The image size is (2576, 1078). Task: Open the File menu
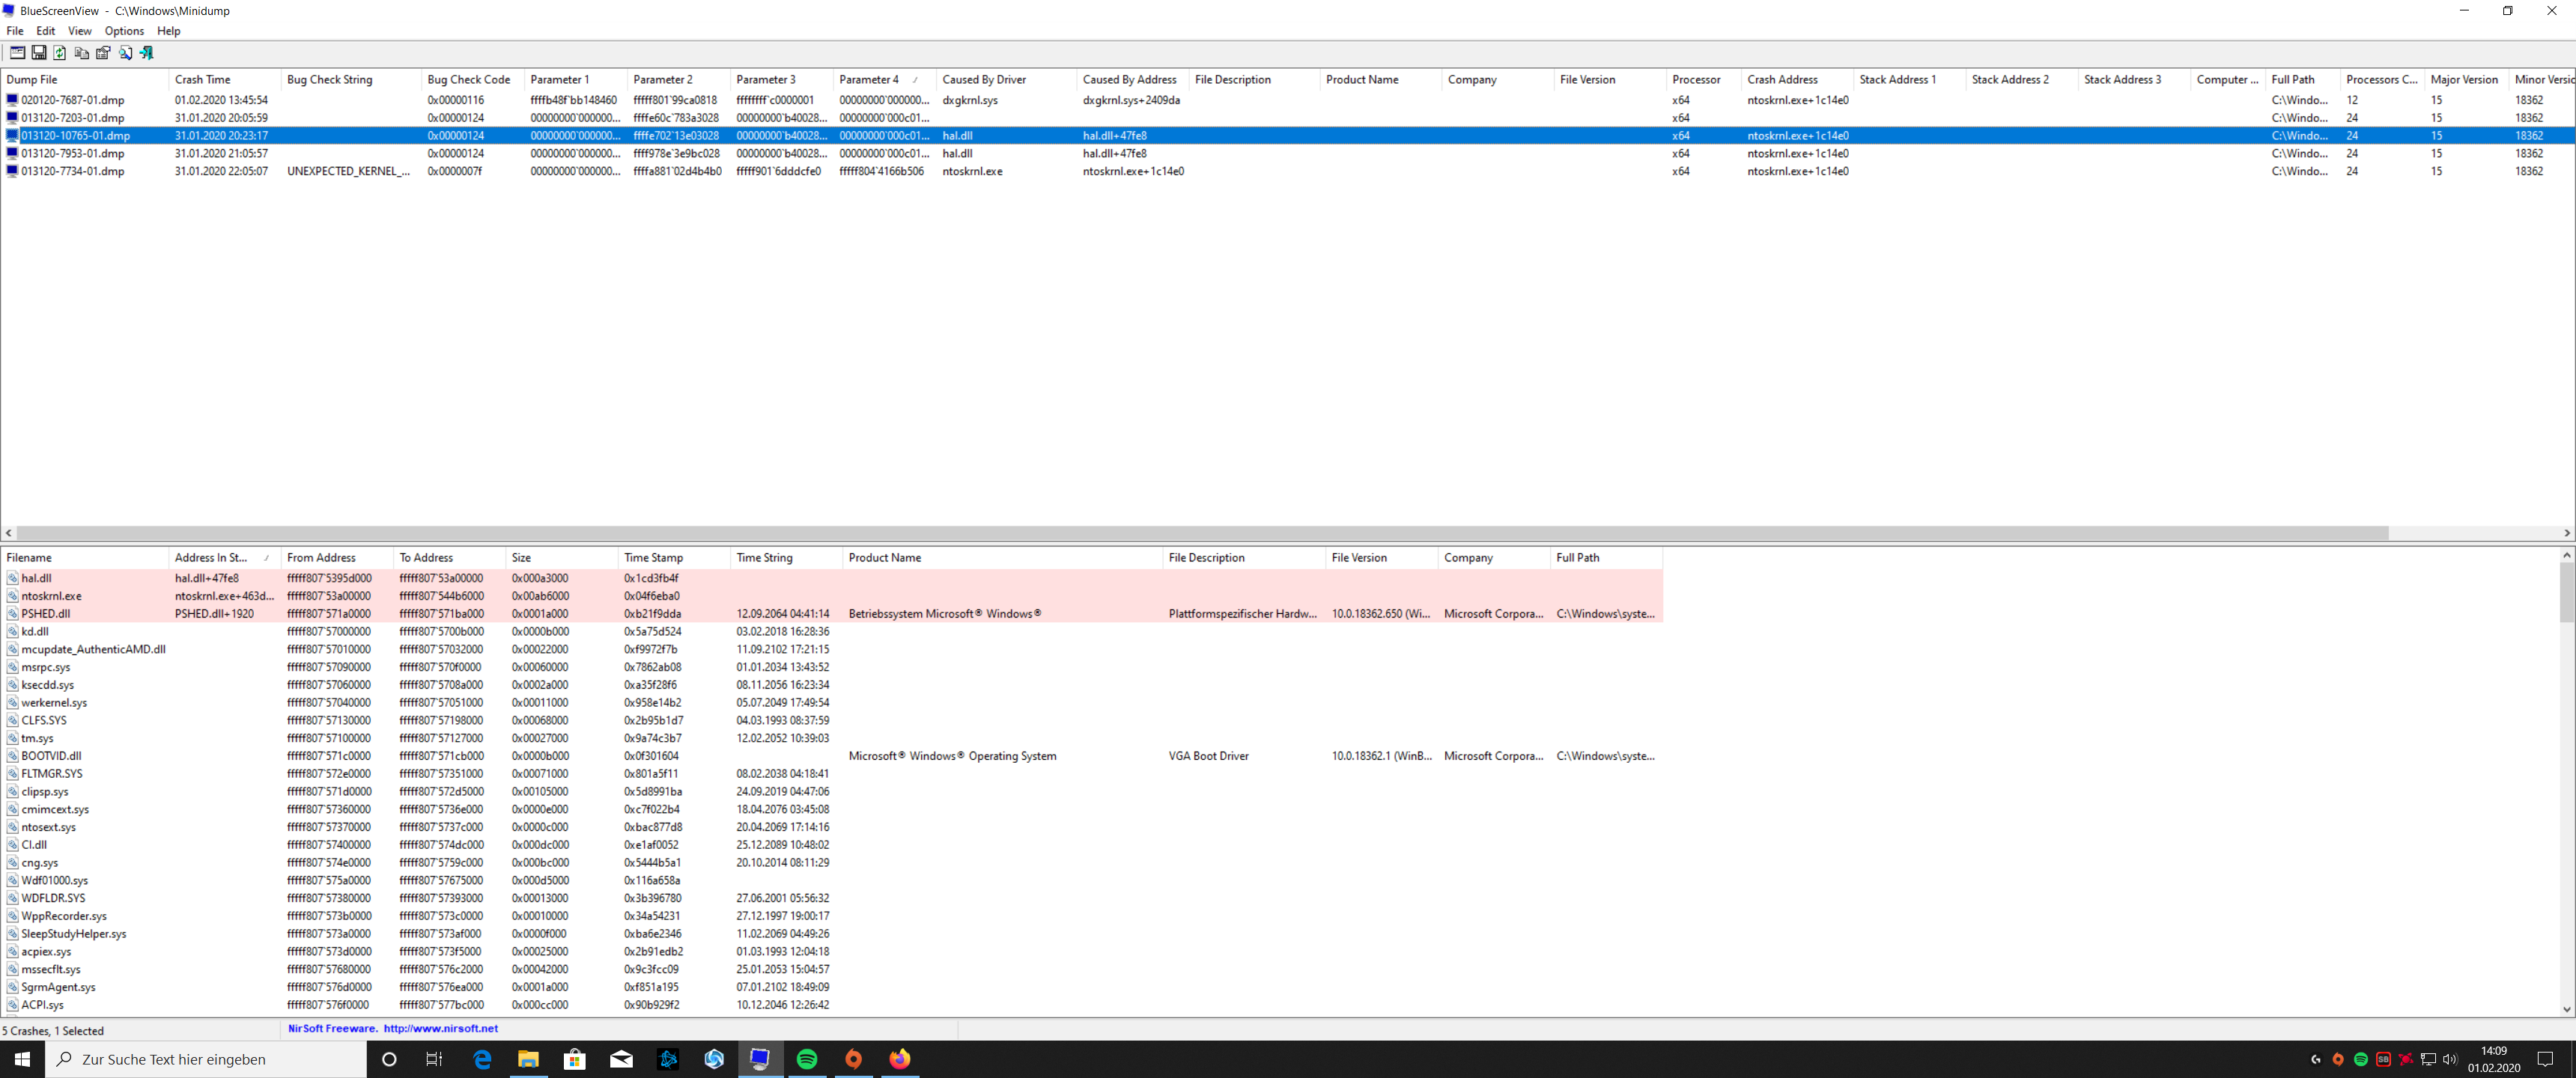pos(15,31)
